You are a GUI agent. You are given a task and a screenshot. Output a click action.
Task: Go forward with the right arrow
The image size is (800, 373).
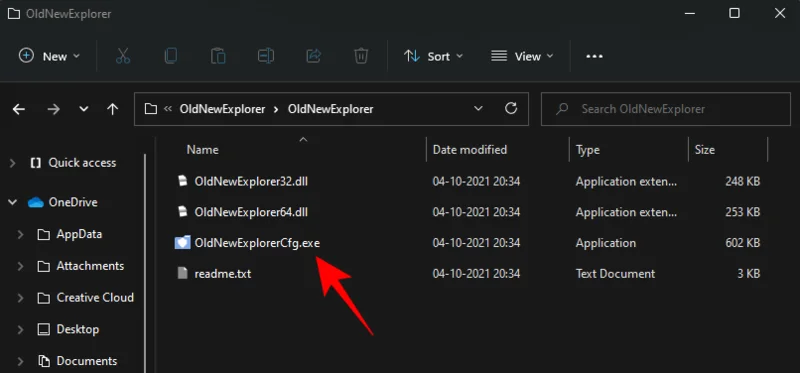(54, 109)
